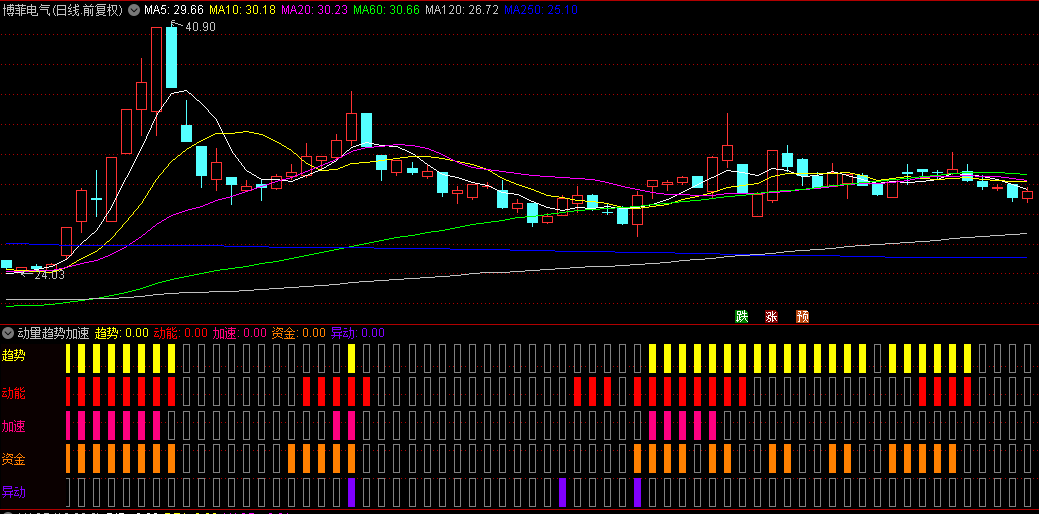Click the orange 资金: 0.00 header value
This screenshot has width=1039, height=514.
click(299, 333)
